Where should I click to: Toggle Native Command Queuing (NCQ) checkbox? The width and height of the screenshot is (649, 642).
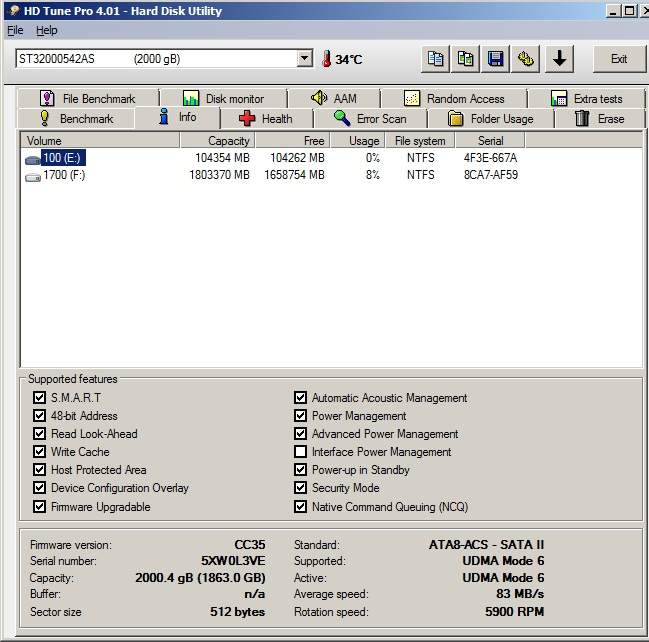click(x=300, y=507)
